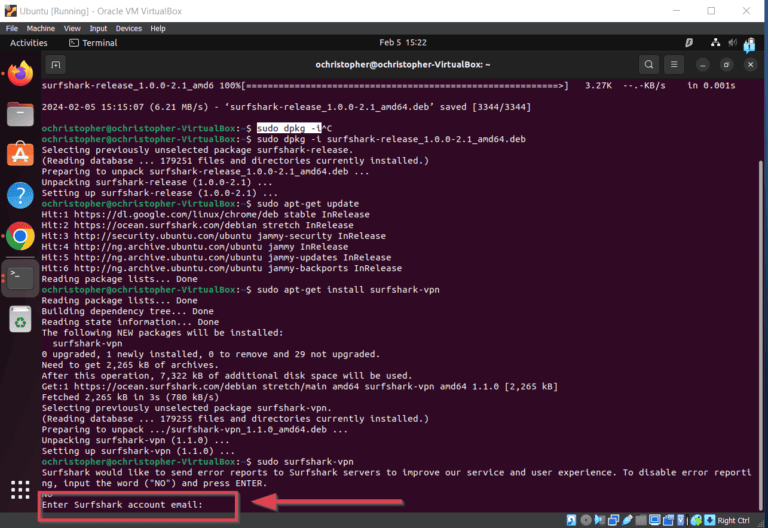768x528 pixels.
Task: Click the Enter Surfshark account email prompt
Action: (122, 505)
